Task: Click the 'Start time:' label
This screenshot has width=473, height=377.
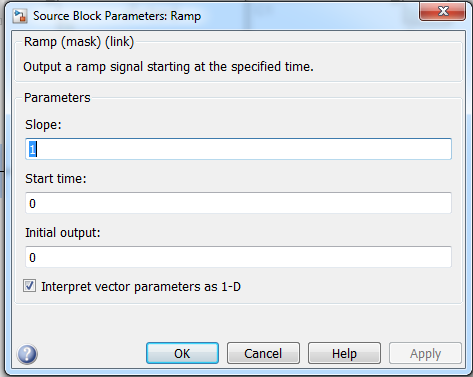Action: (x=56, y=179)
